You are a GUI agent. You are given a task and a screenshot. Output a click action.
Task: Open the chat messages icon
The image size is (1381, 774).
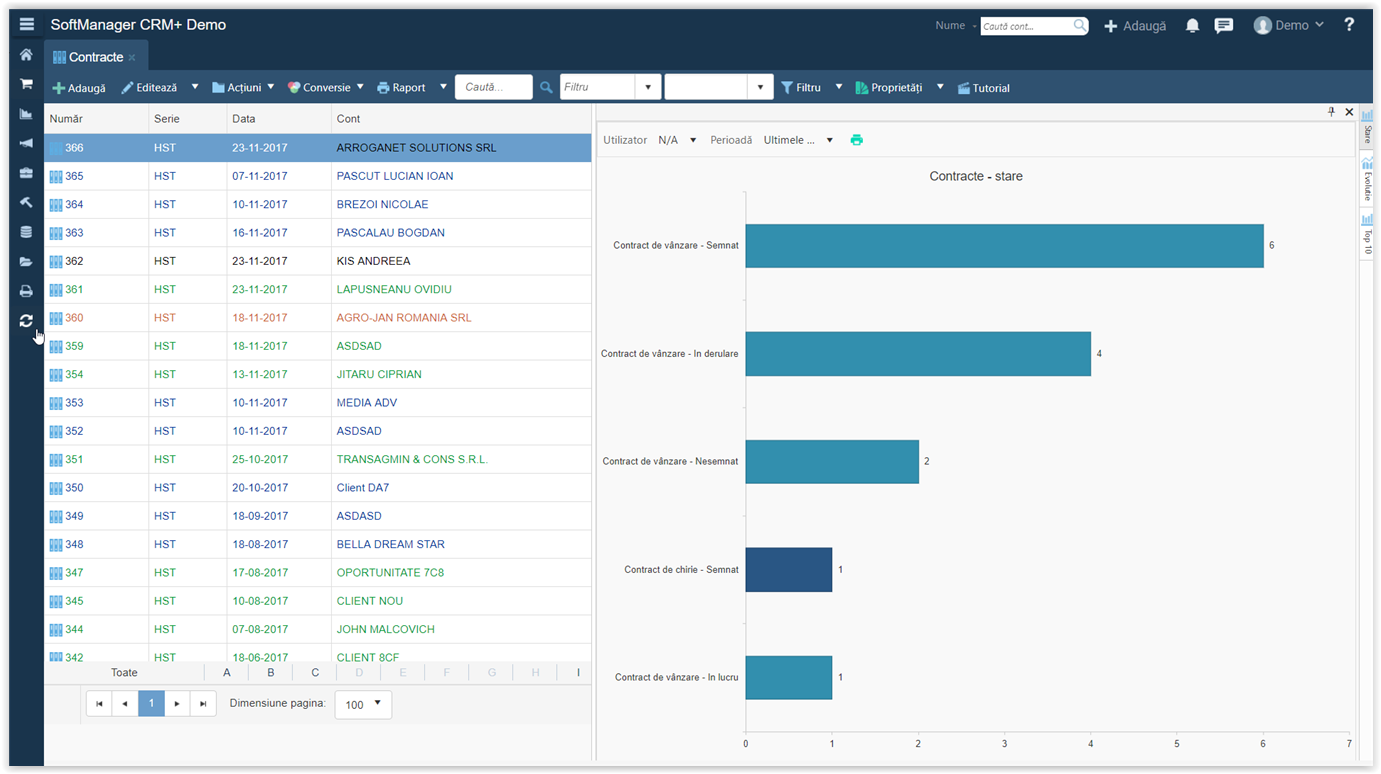coord(1223,26)
